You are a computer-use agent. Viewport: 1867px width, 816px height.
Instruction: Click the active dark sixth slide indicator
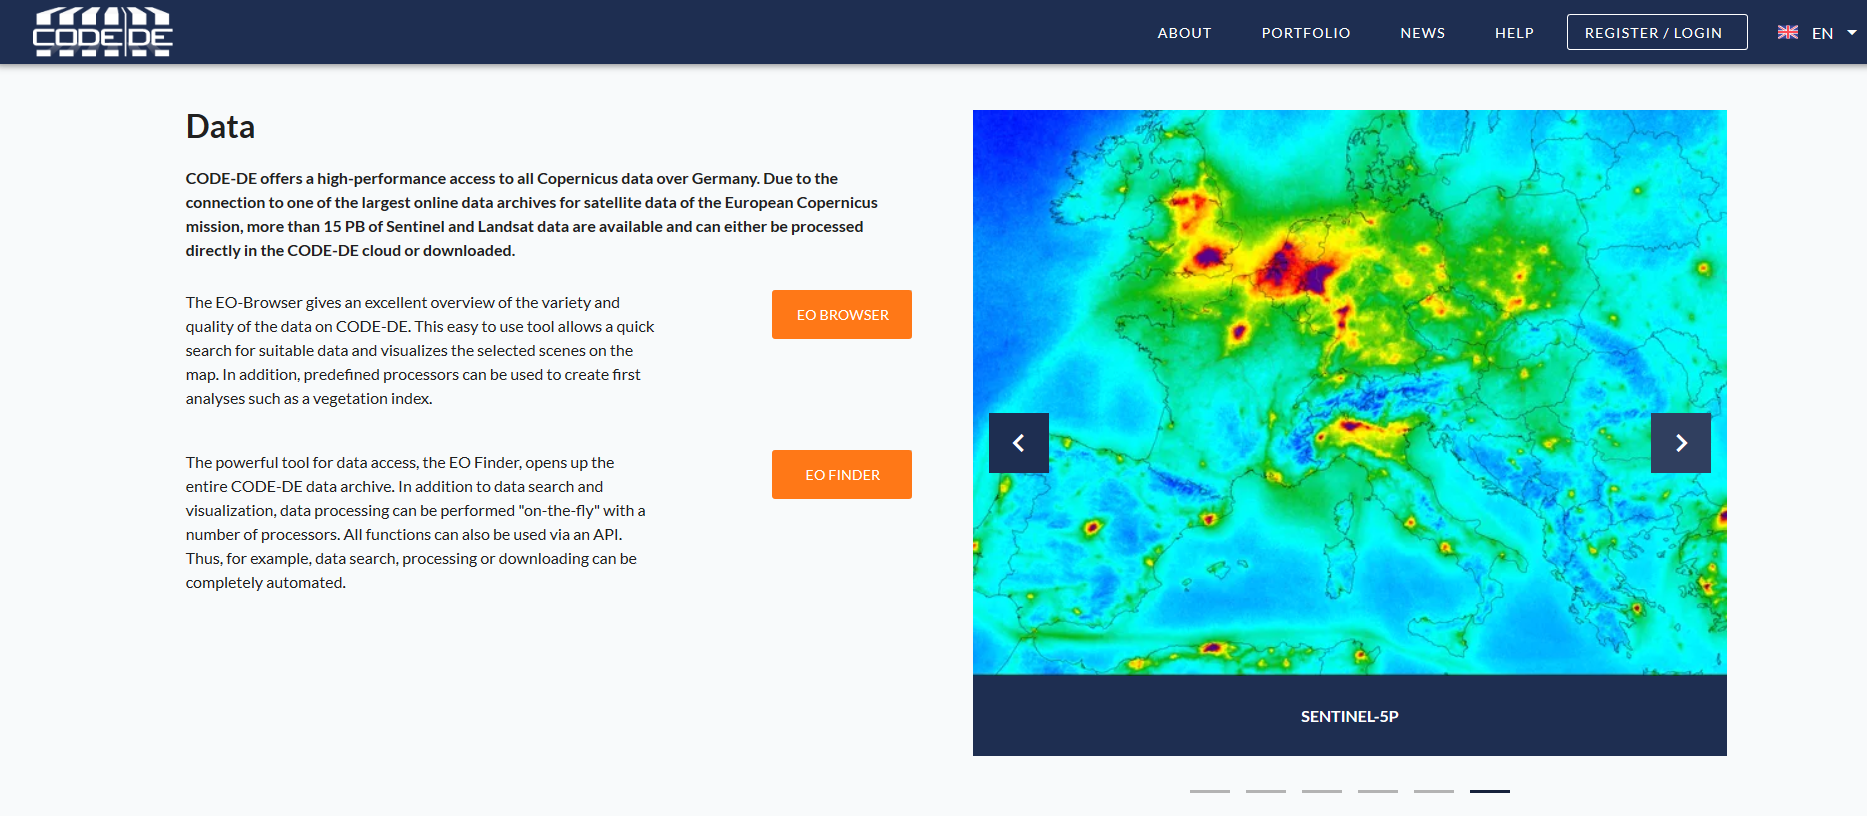click(1489, 791)
